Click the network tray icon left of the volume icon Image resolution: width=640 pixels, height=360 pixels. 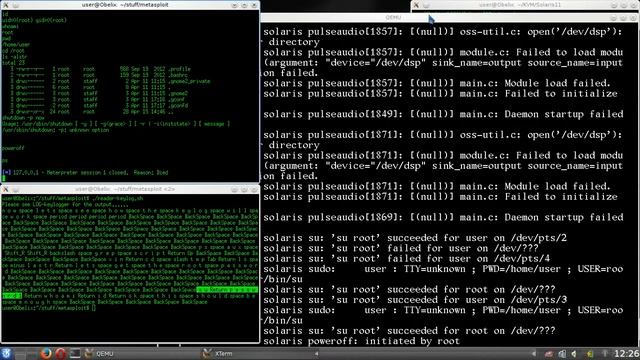[x=562, y=354]
